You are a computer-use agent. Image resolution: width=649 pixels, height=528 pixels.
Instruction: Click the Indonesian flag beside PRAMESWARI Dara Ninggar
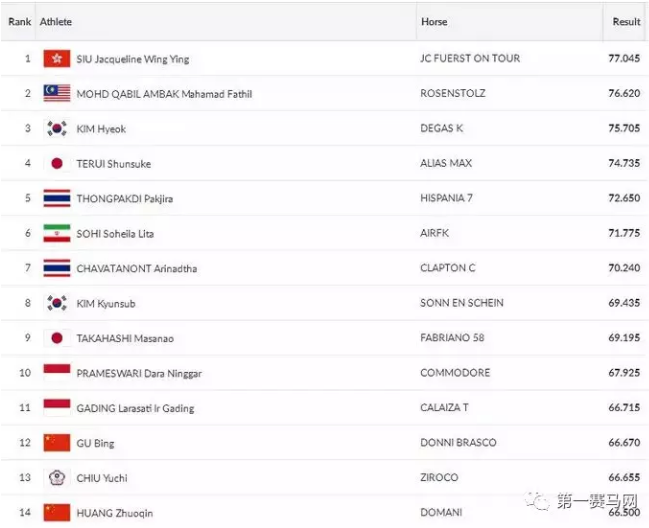56,373
